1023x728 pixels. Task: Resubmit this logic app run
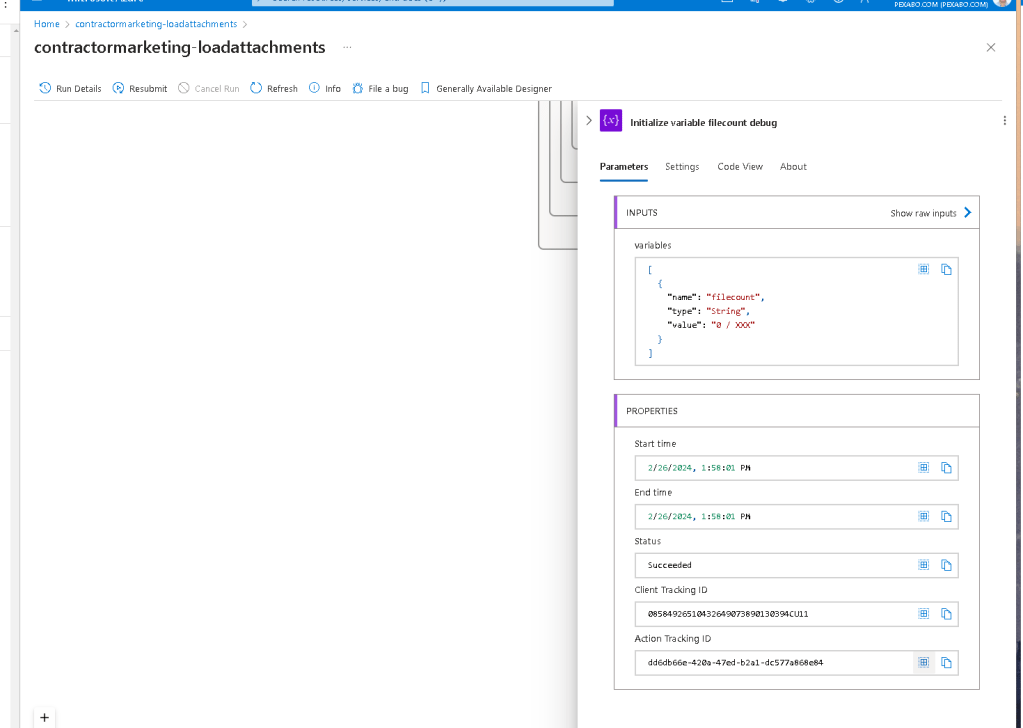pos(140,88)
